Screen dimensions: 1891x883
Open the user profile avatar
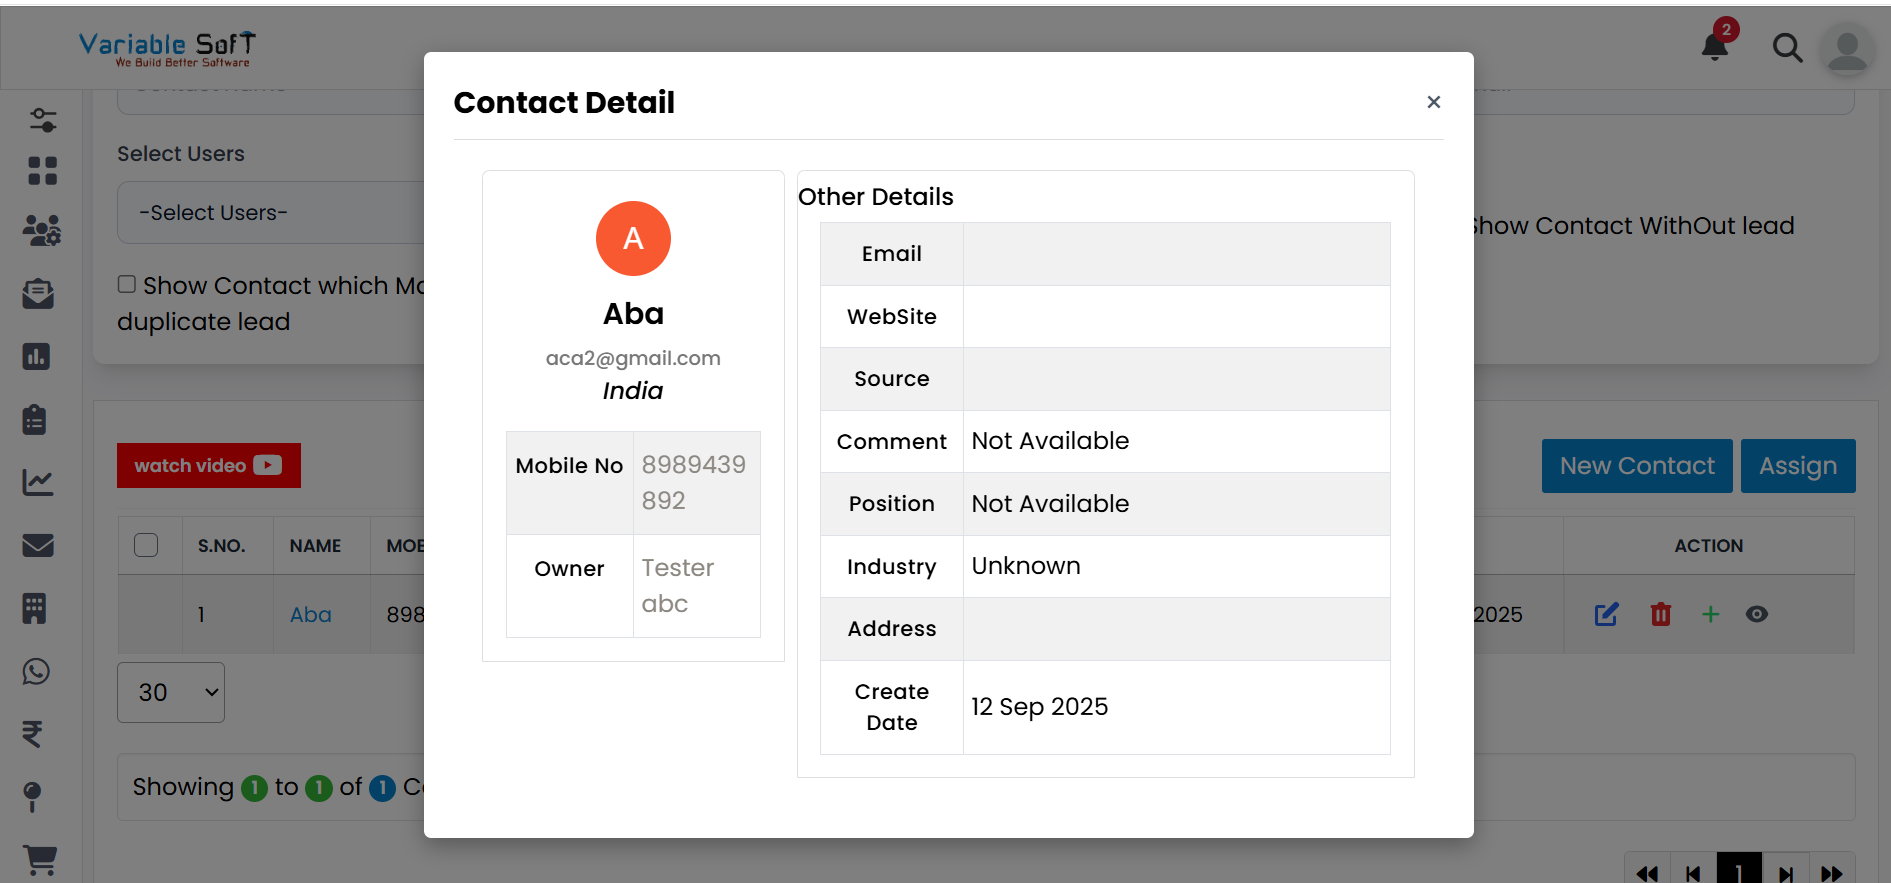click(1847, 48)
